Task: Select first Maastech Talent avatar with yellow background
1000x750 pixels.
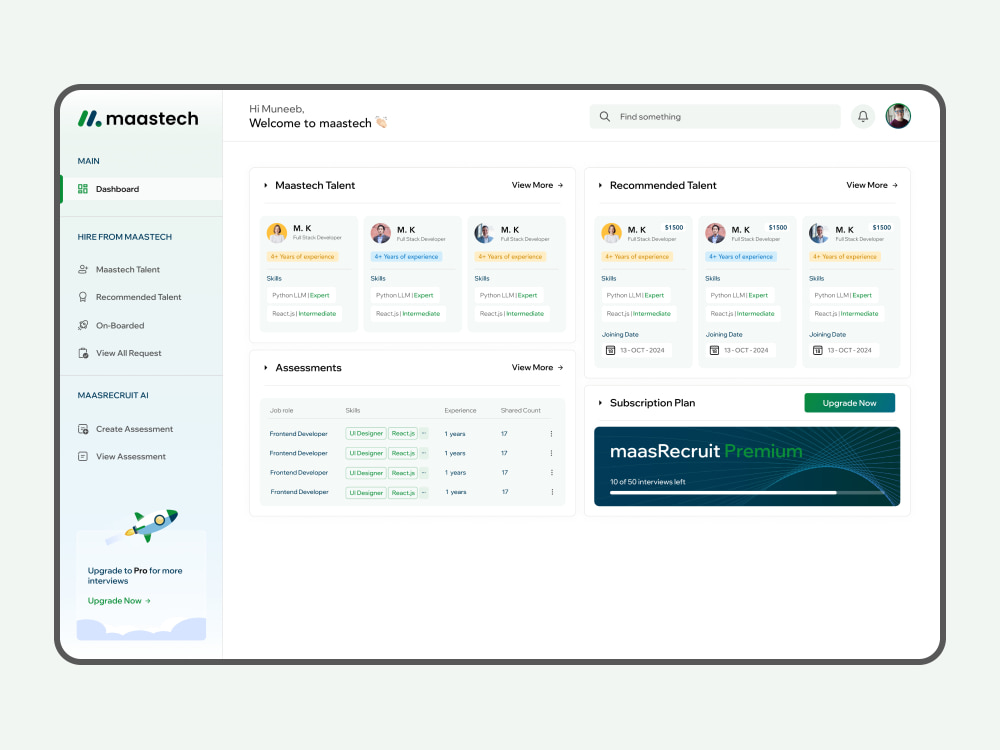Action: pyautogui.click(x=277, y=233)
